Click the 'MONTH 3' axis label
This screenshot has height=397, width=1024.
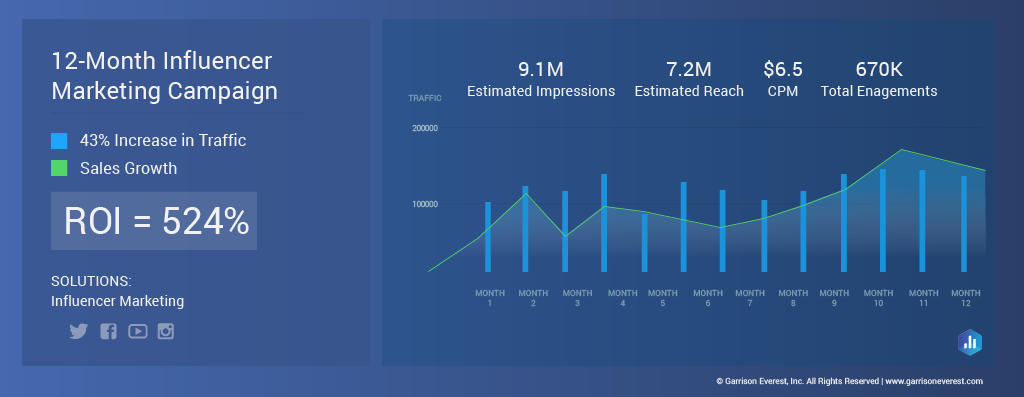click(x=577, y=298)
